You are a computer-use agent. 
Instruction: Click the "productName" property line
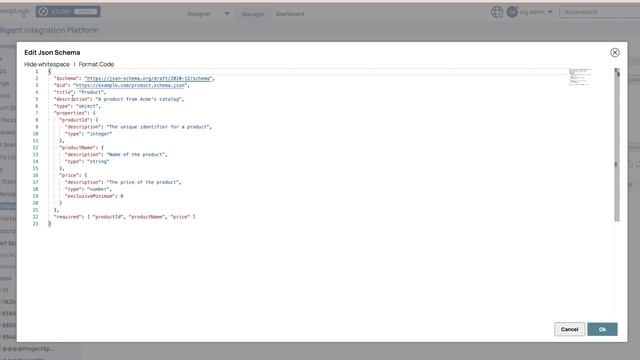tap(81, 147)
